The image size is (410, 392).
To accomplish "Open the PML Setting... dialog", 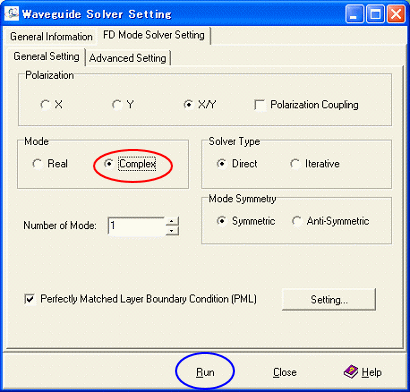I will 329,299.
